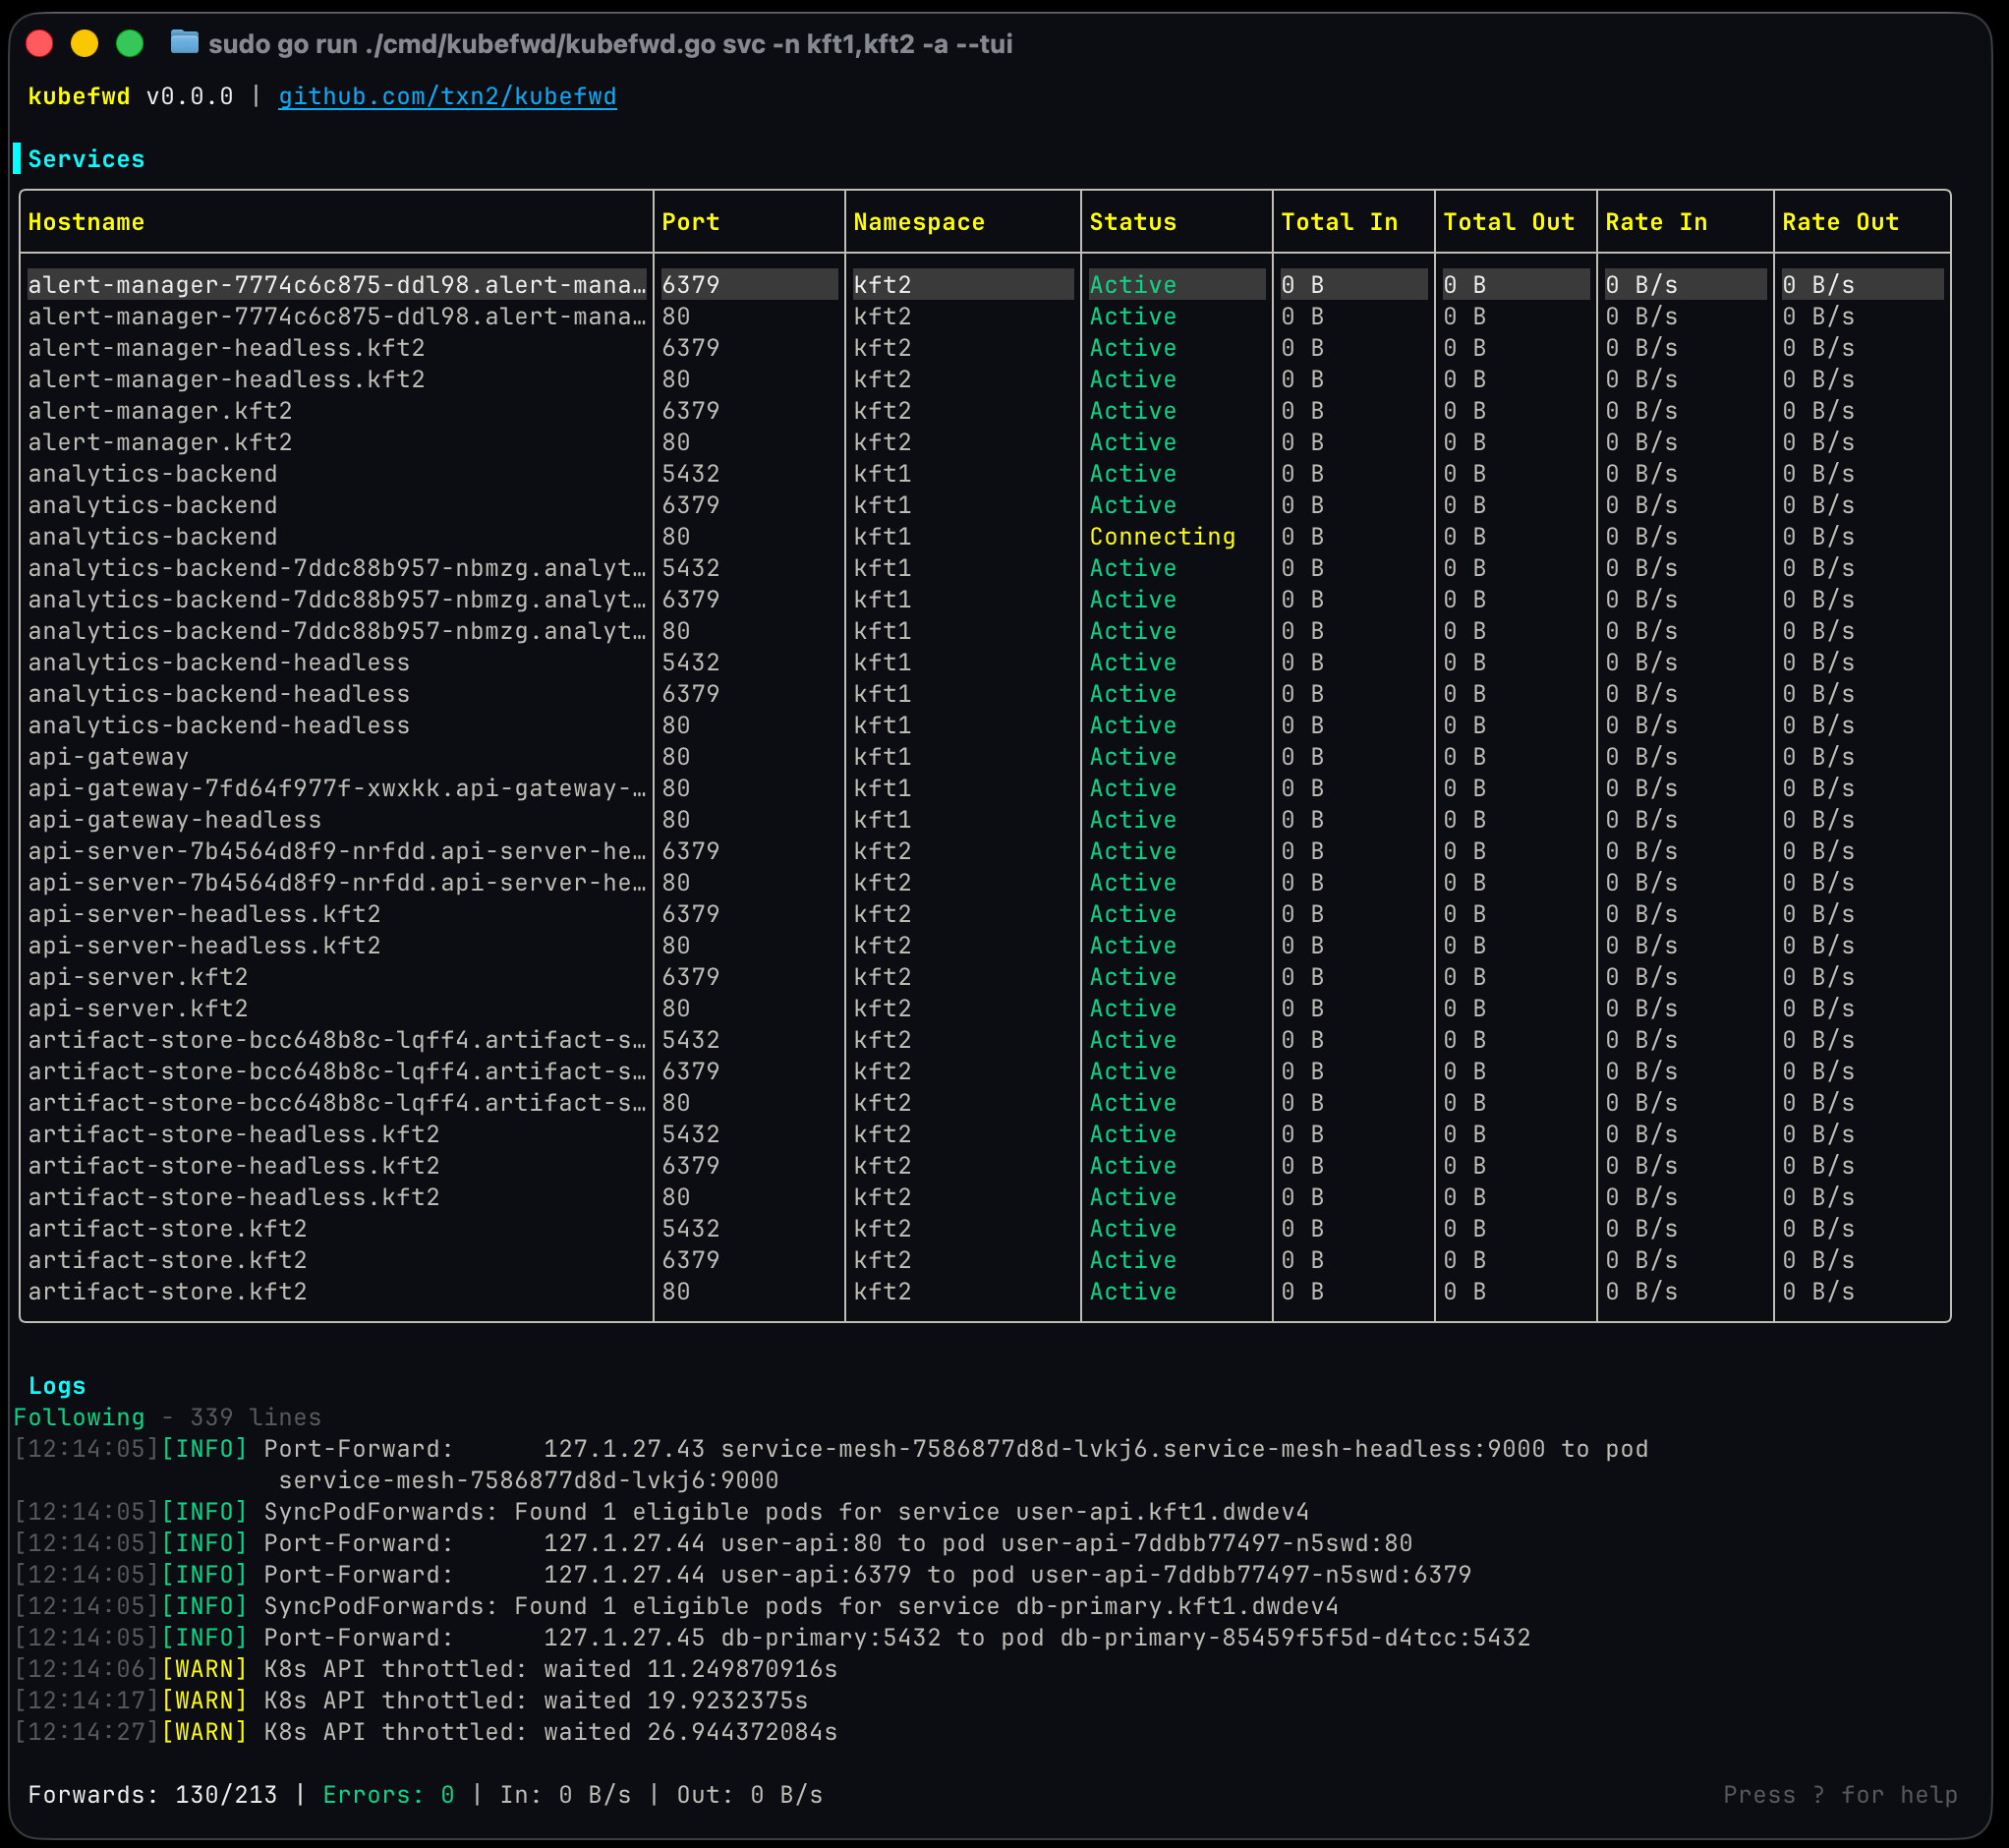Click the yellow minimize window button

coord(85,43)
